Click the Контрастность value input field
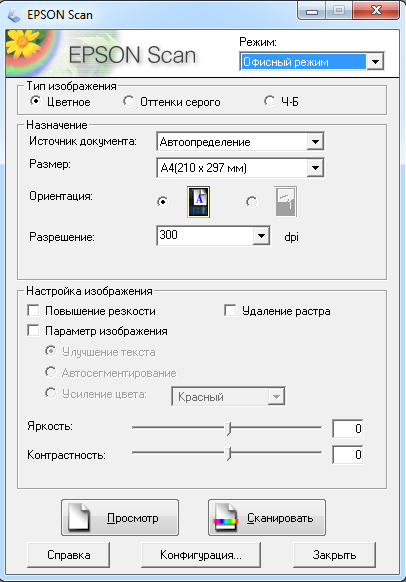This screenshot has width=406, height=582. pos(348,455)
